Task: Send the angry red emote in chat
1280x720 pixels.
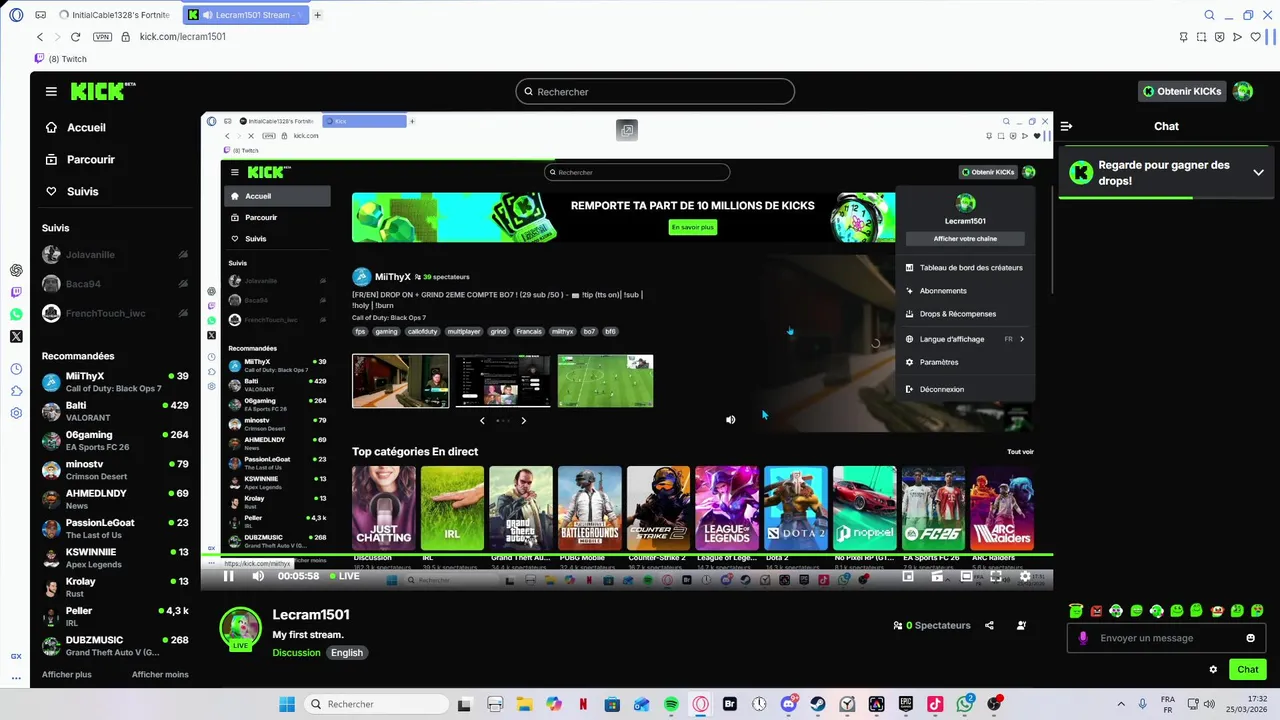Action: coord(1096,610)
